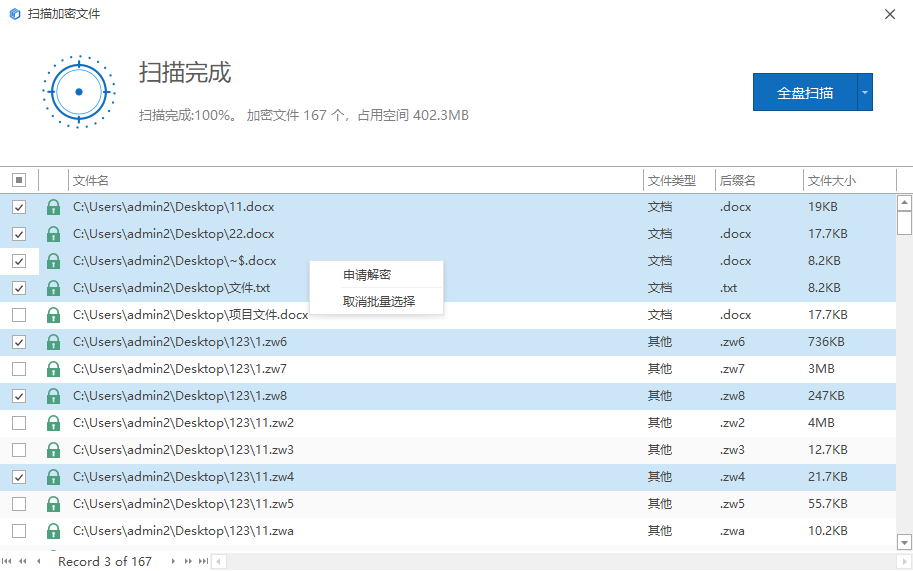913x571 pixels.
Task: Click the lock icon for 11.docx
Action: [53, 207]
